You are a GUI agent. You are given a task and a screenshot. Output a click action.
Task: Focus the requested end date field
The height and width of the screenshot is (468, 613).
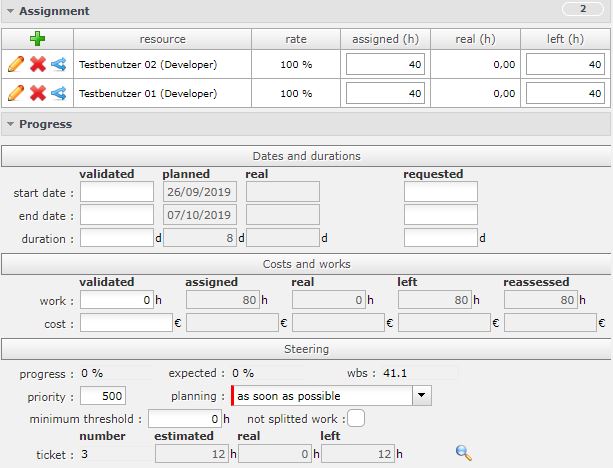coord(440,215)
